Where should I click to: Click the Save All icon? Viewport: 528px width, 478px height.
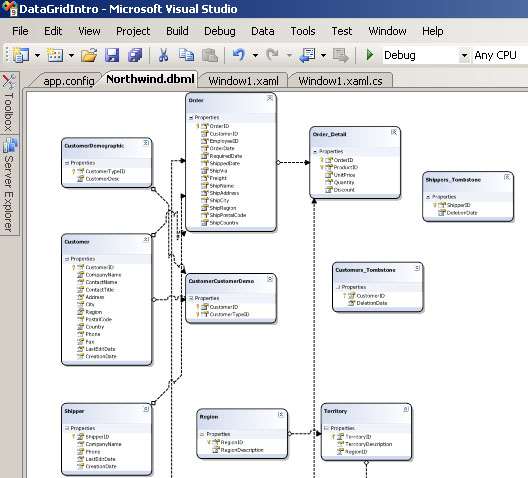135,55
